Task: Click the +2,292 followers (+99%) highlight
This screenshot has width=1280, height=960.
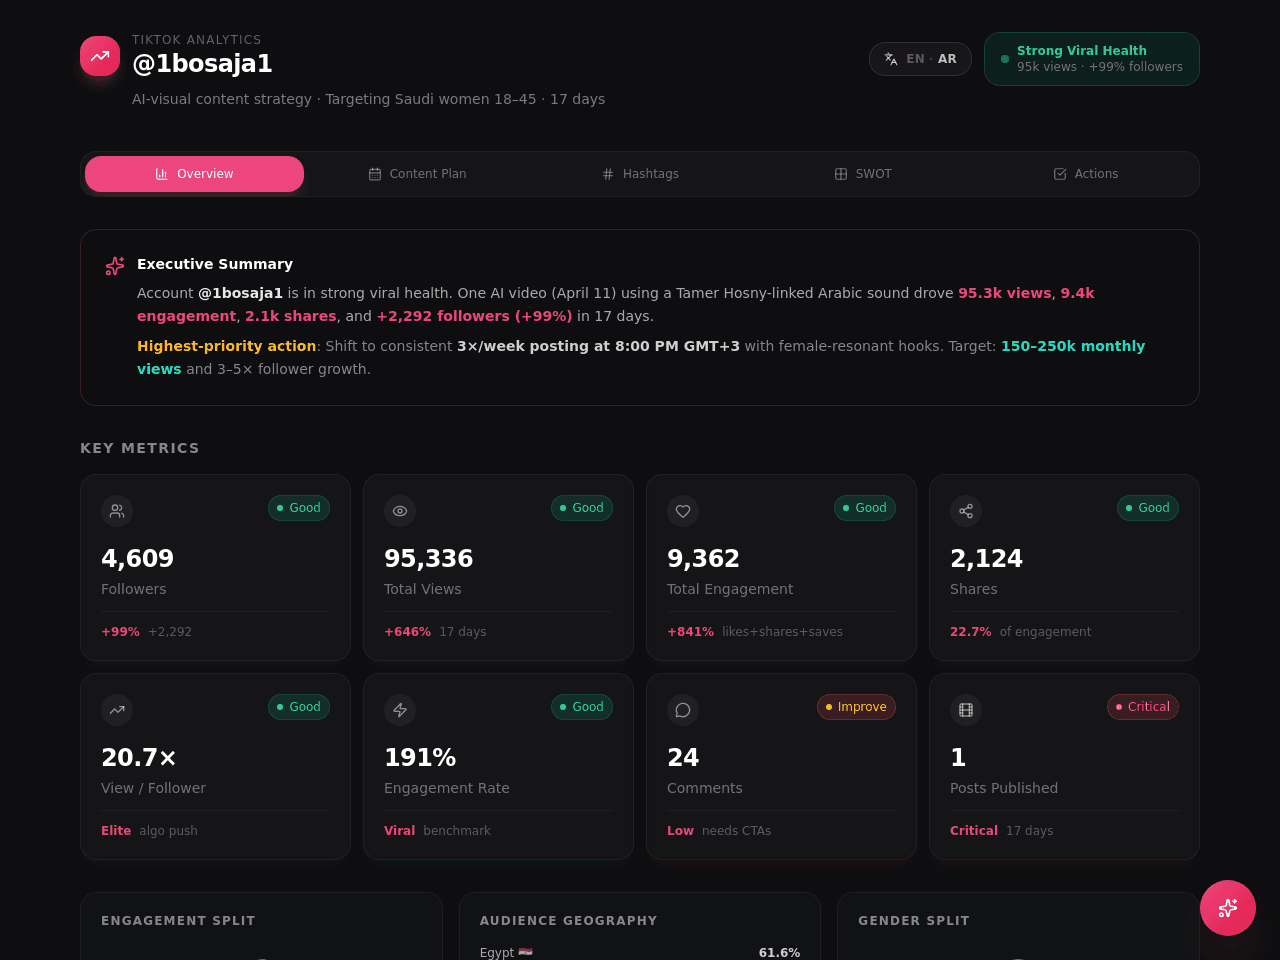Action: coord(474,316)
